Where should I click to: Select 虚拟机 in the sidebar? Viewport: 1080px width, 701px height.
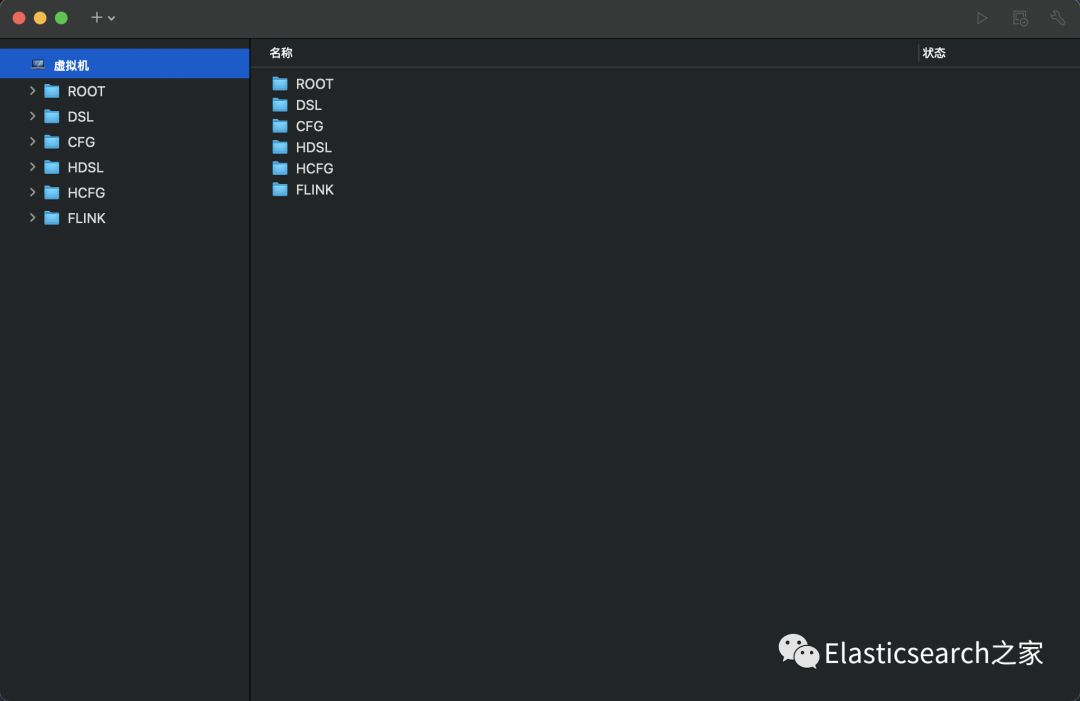pyautogui.click(x=71, y=65)
